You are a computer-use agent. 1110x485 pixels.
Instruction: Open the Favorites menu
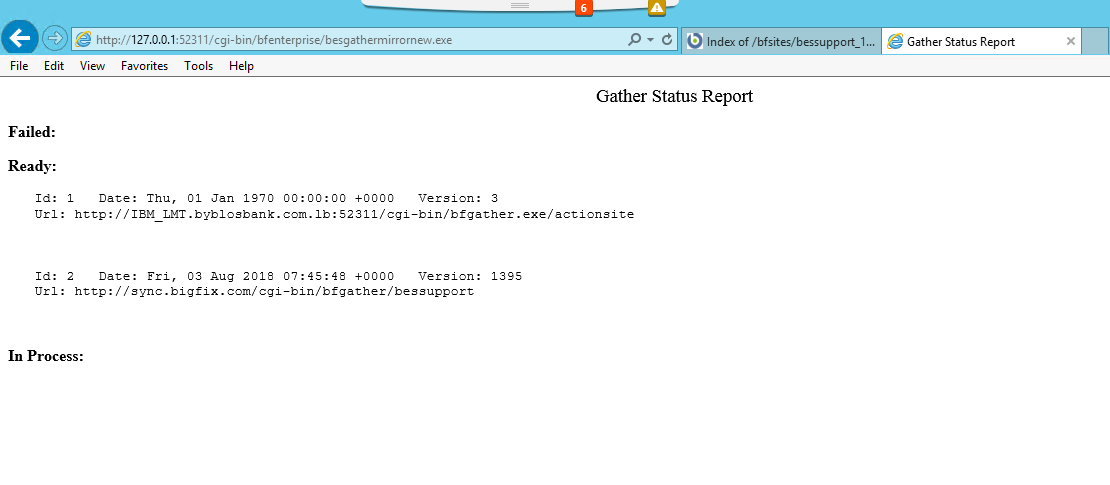click(x=144, y=66)
